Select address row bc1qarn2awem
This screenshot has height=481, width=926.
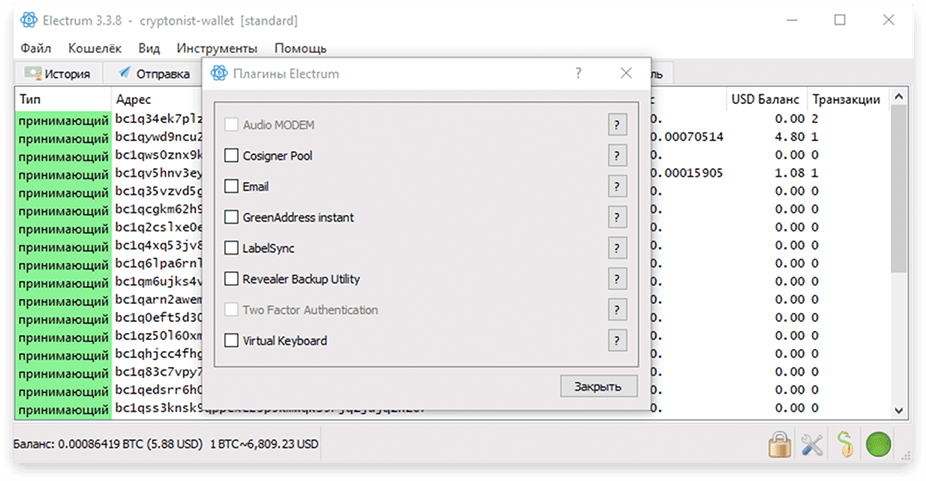(x=159, y=300)
